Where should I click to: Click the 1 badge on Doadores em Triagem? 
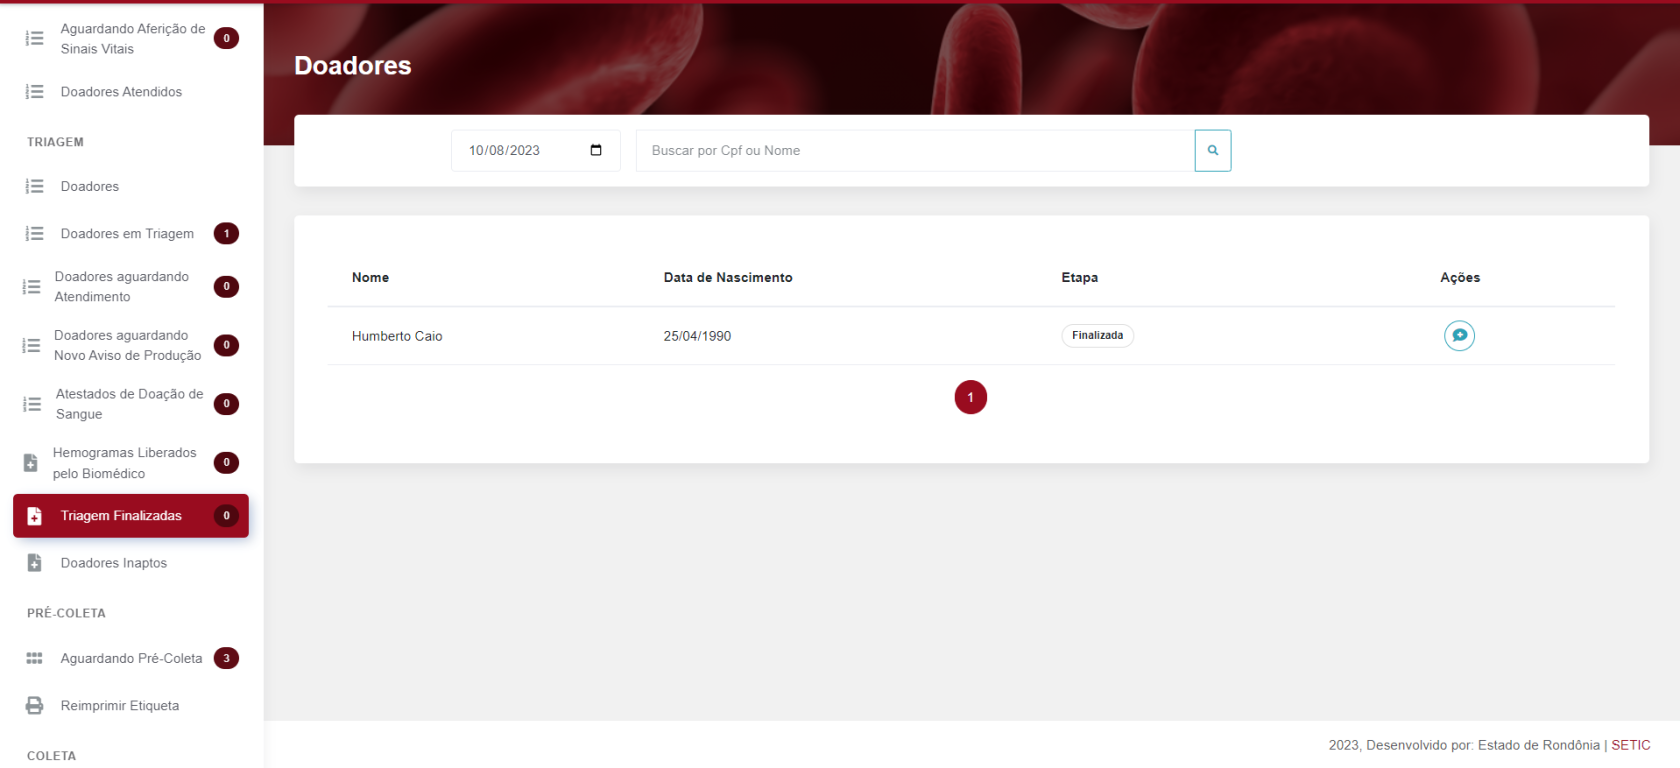226,233
